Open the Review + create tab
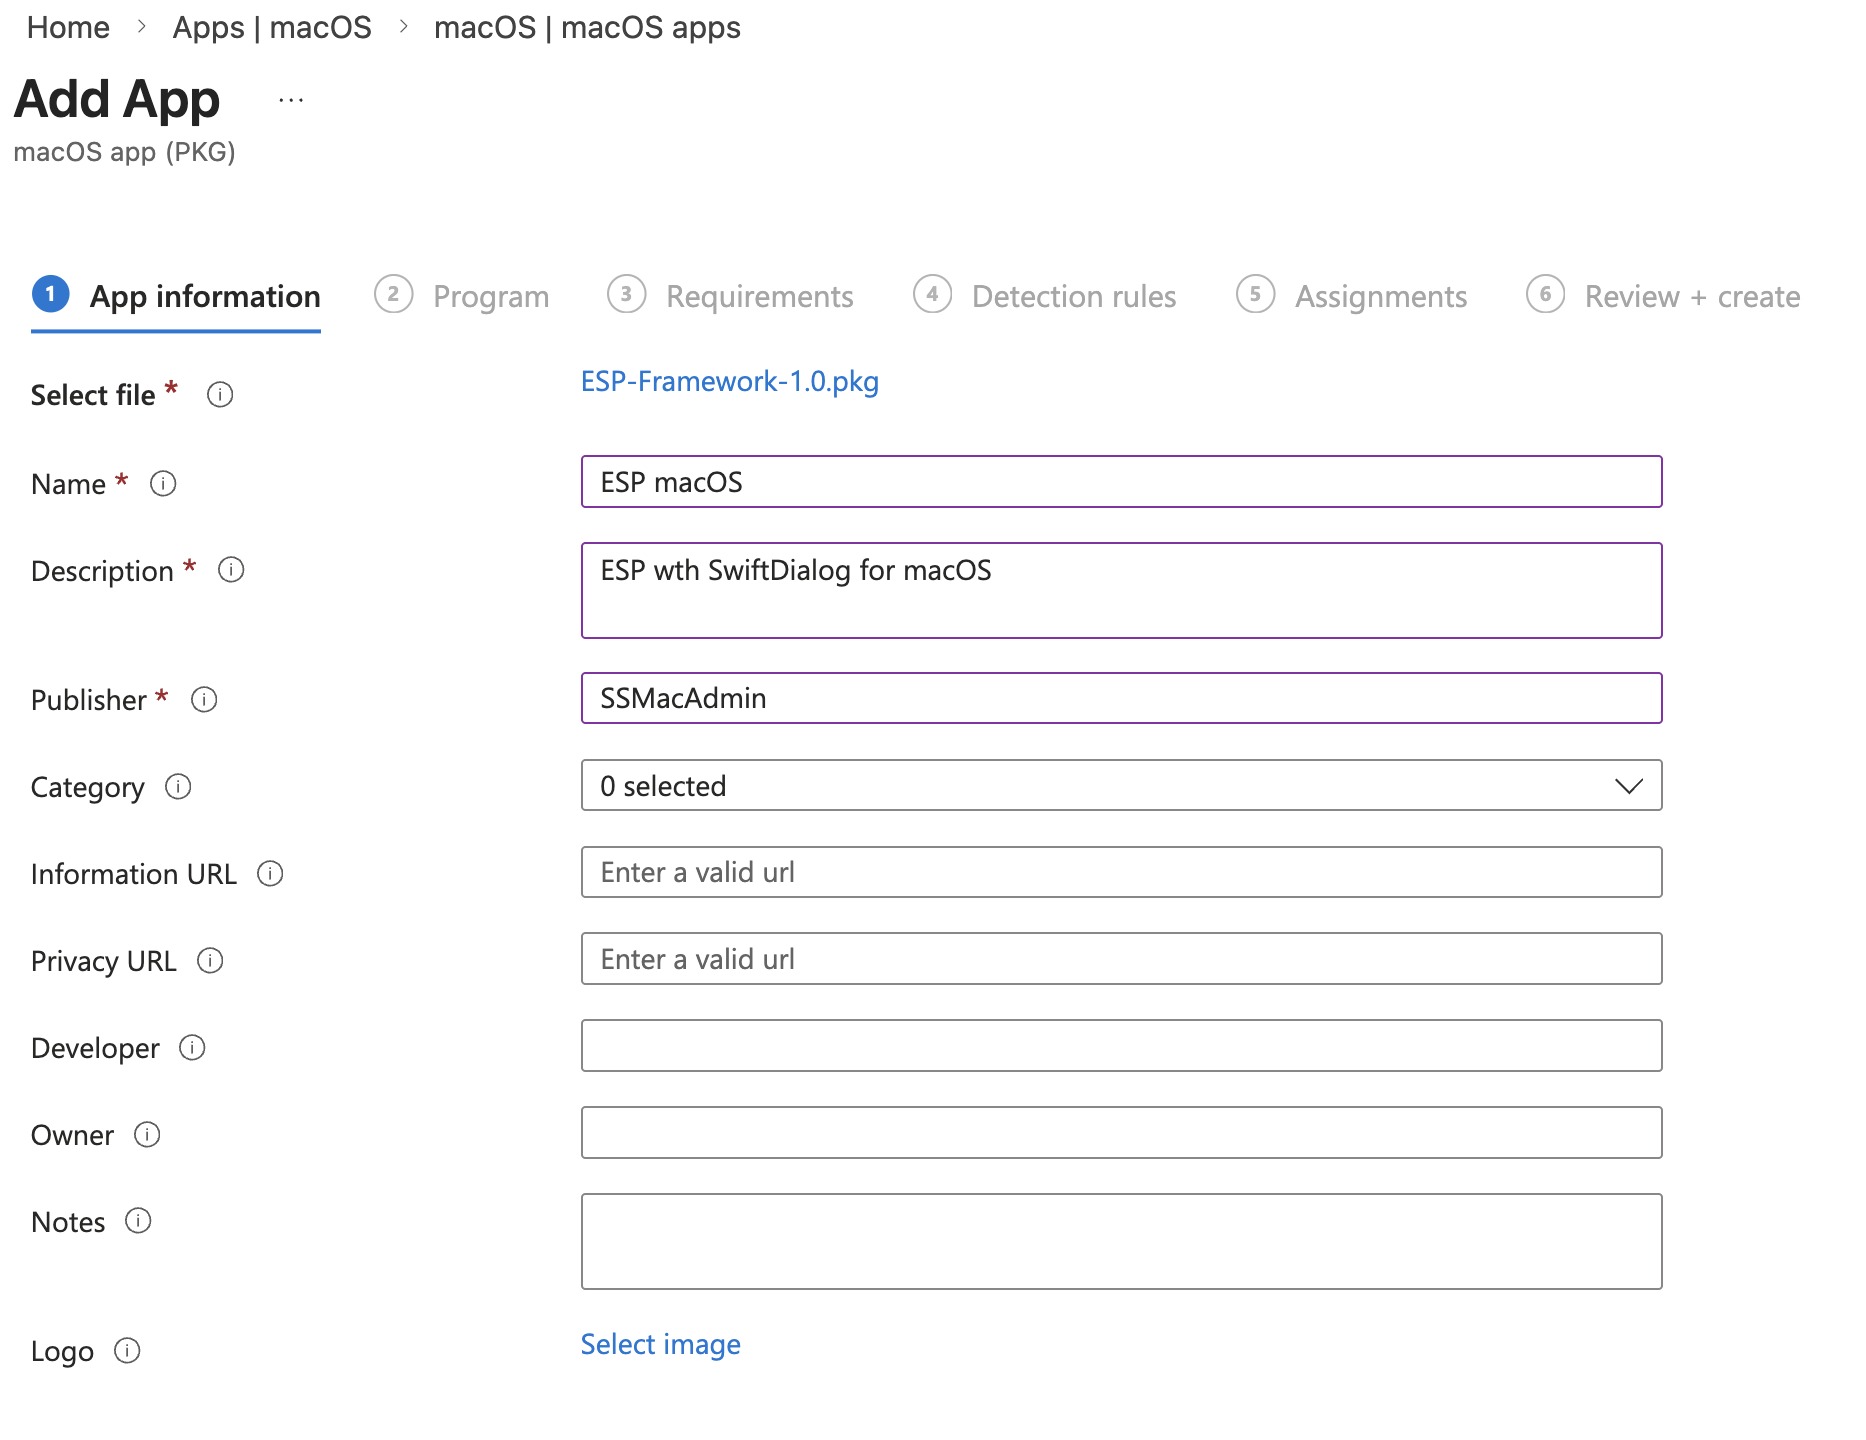The height and width of the screenshot is (1440, 1866). pos(1691,297)
